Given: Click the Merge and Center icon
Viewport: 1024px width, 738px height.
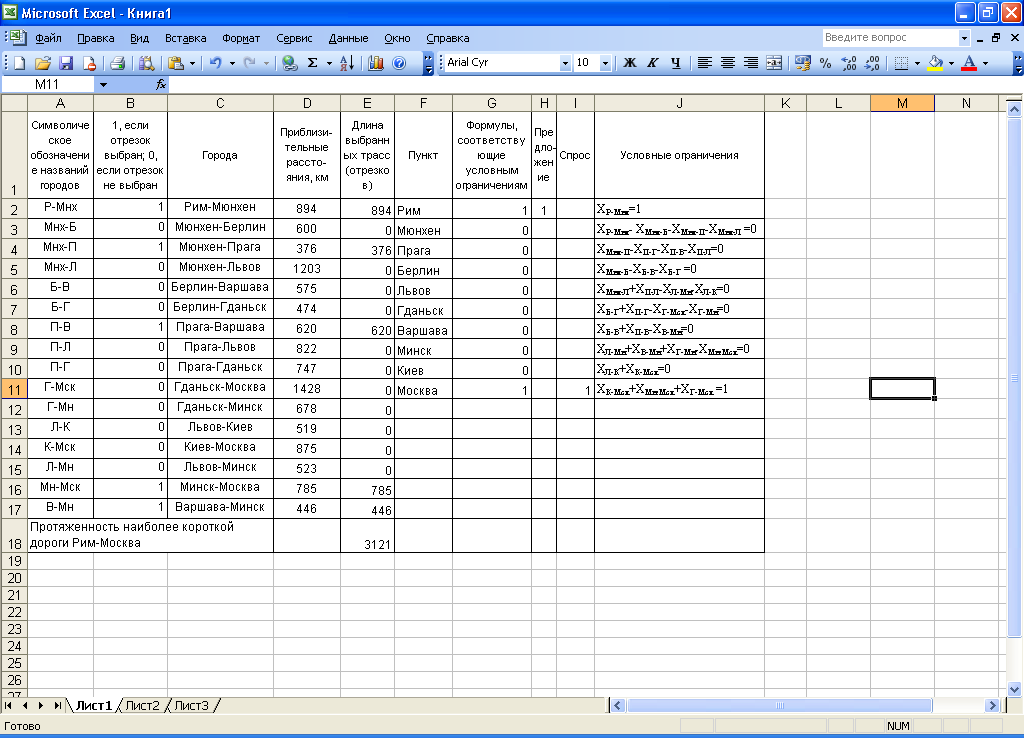Looking at the screenshot, I should [x=773, y=62].
